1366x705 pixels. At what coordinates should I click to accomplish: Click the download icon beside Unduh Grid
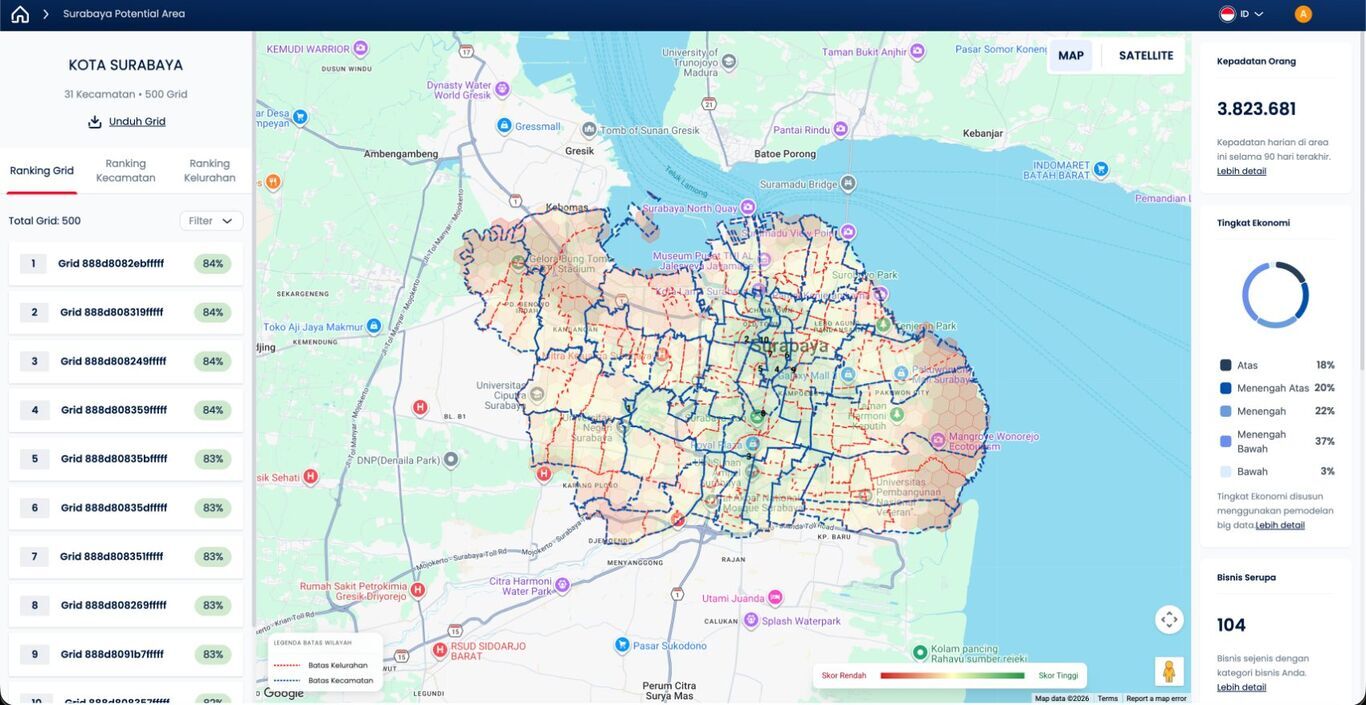click(95, 122)
